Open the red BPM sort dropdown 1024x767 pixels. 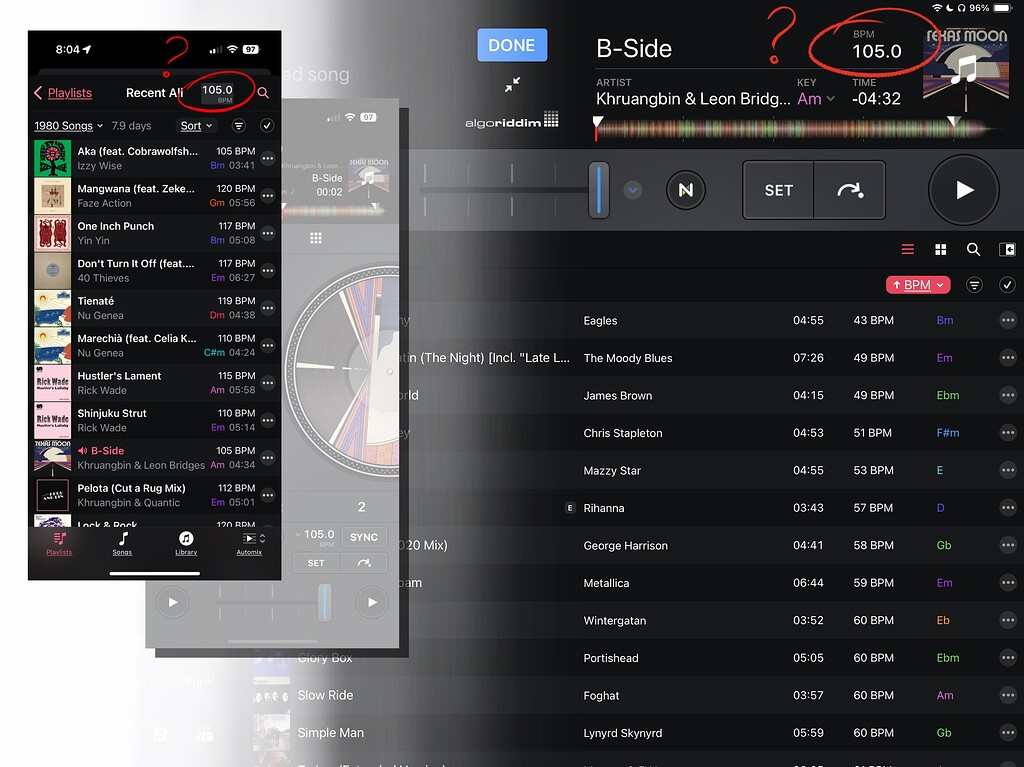[x=918, y=285]
